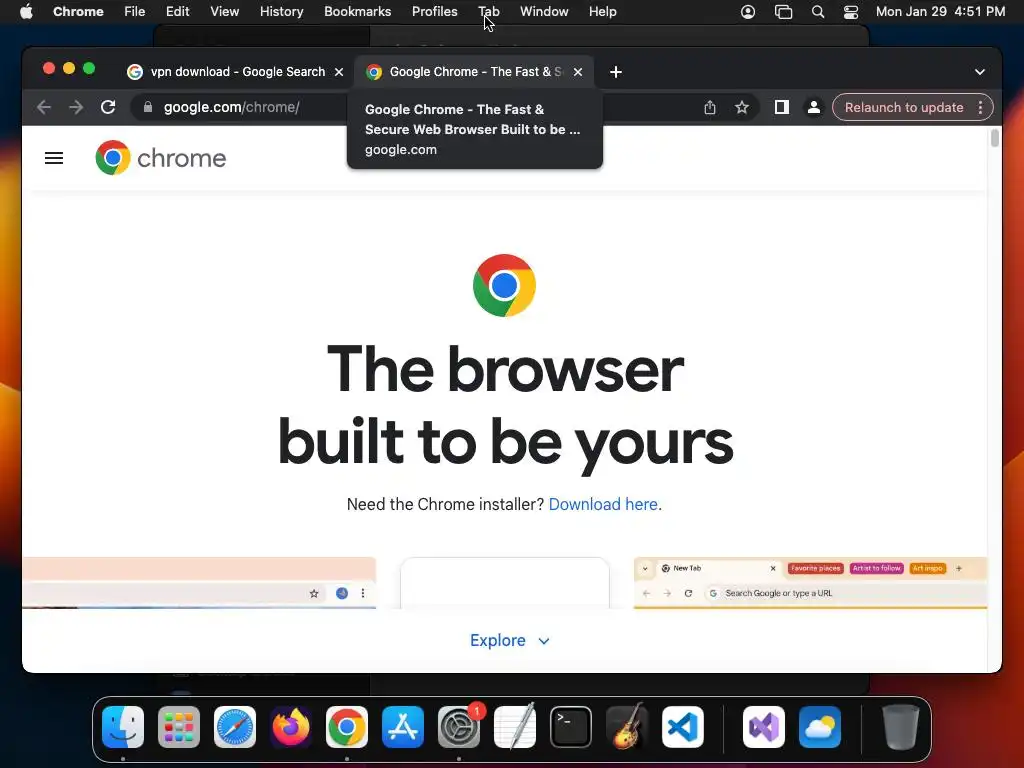Click the screen mirroring icon in menu bar
The image size is (1024, 768).
pos(783,12)
